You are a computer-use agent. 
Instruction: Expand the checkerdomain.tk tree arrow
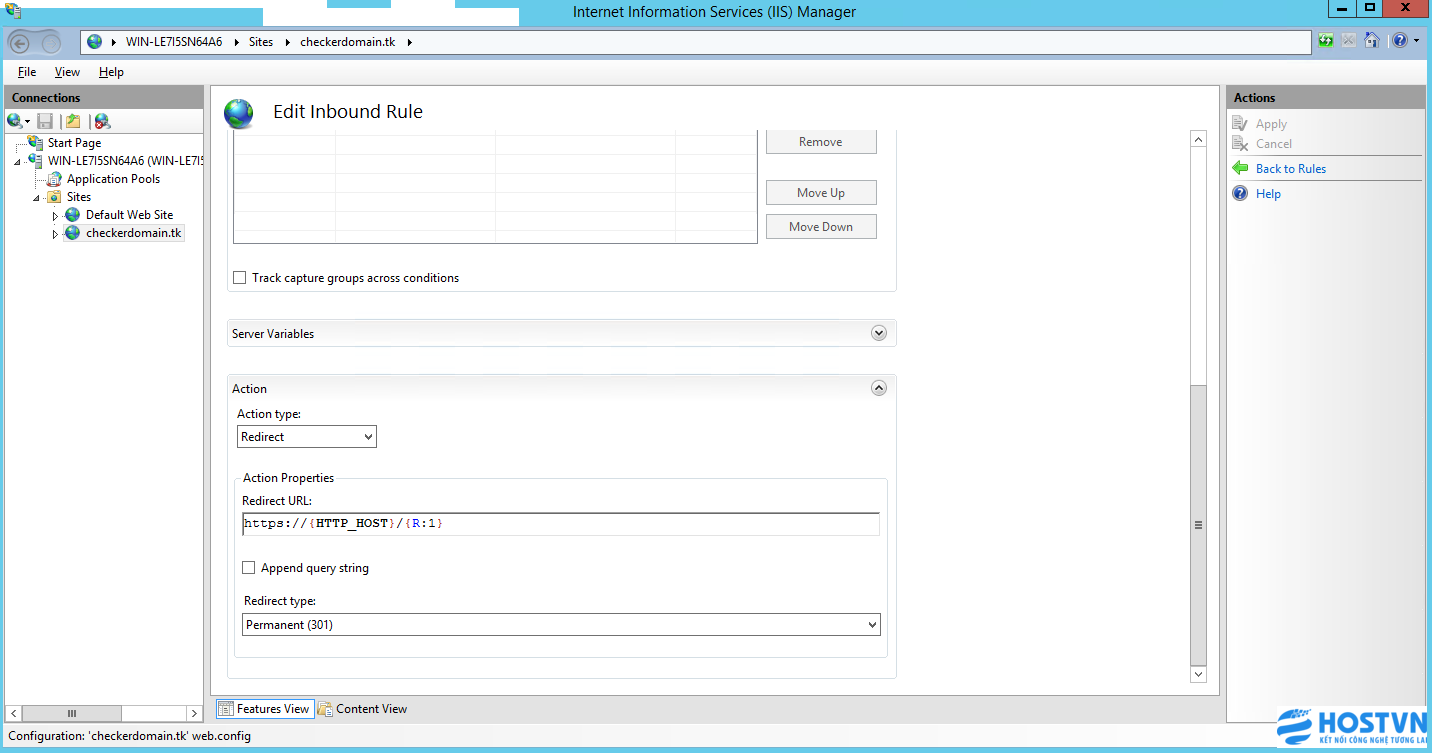[55, 234]
